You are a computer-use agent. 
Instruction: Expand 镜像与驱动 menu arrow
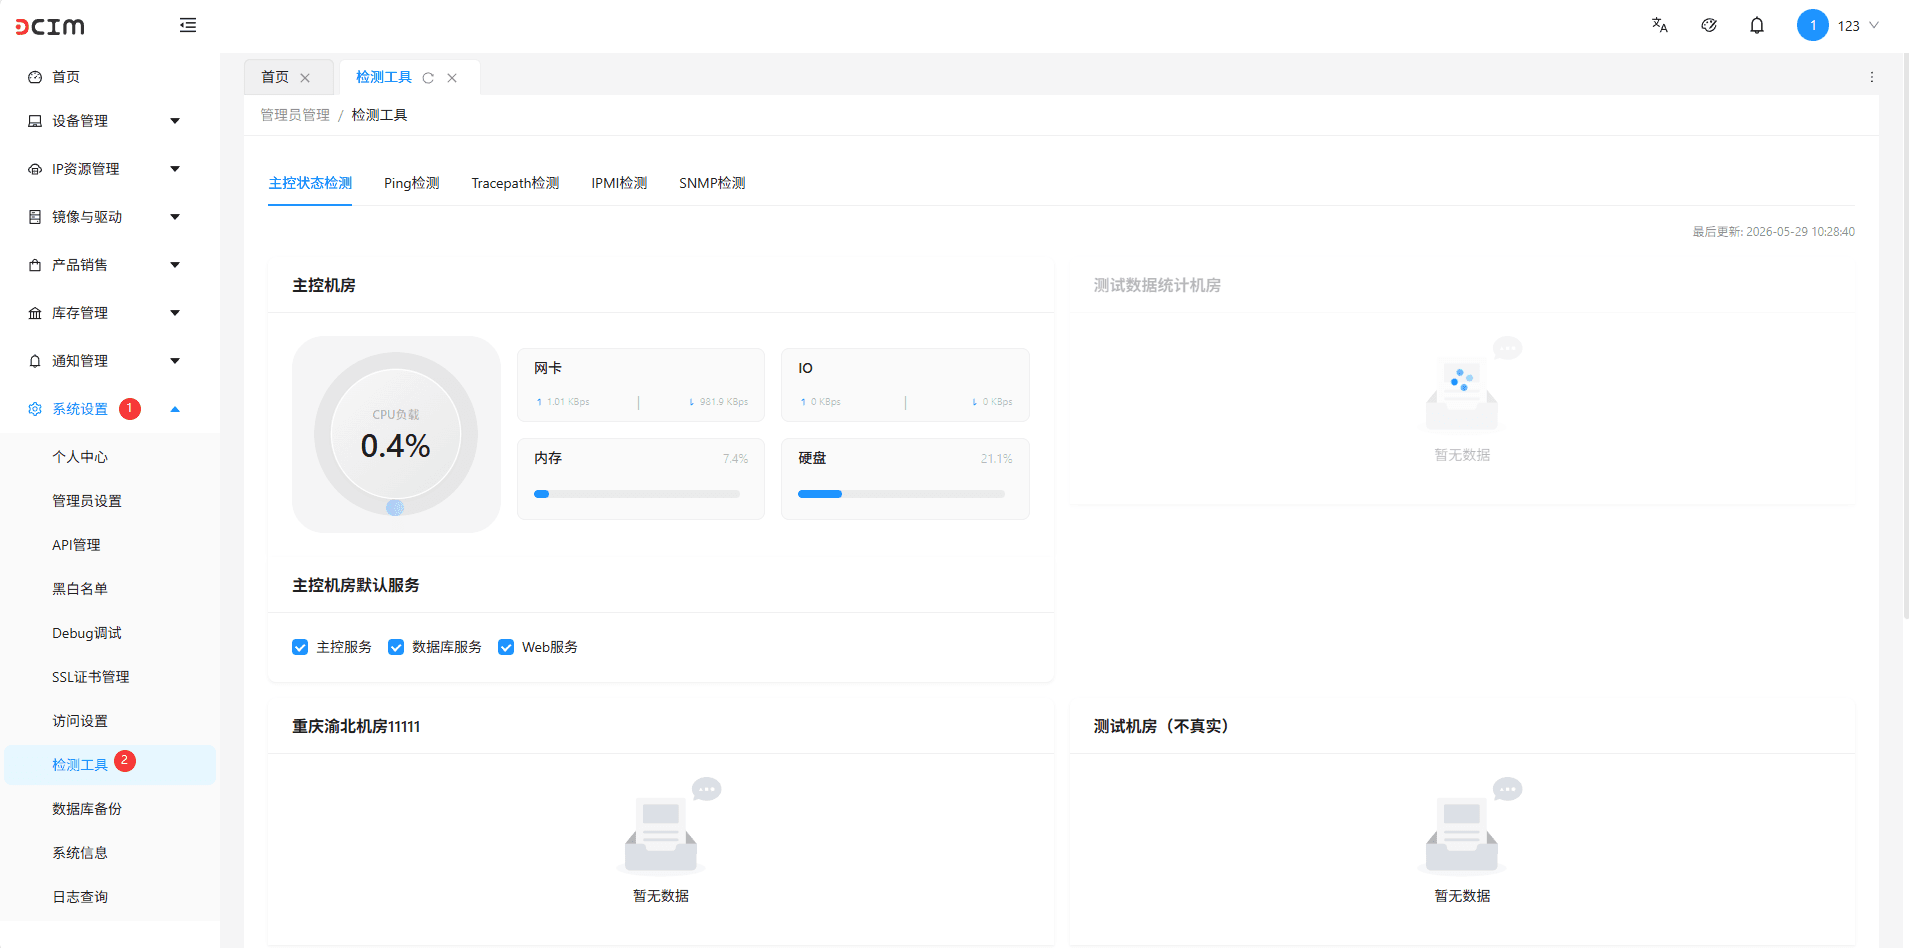175,217
